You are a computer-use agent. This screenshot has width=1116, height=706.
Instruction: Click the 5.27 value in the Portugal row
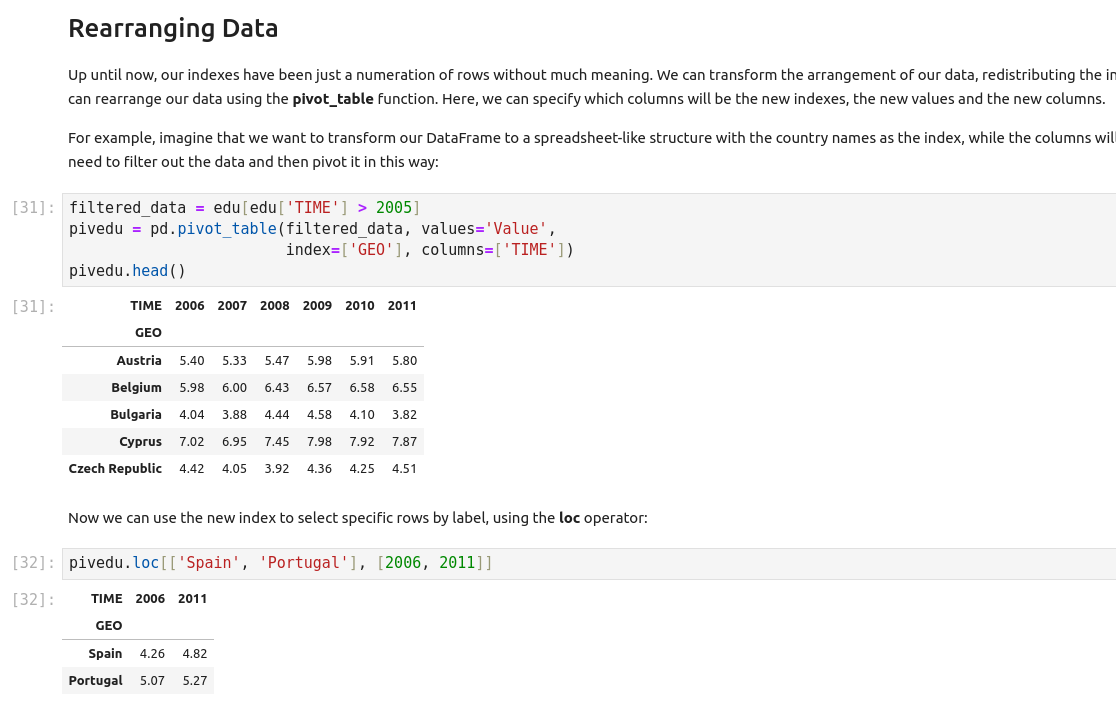click(x=194, y=680)
